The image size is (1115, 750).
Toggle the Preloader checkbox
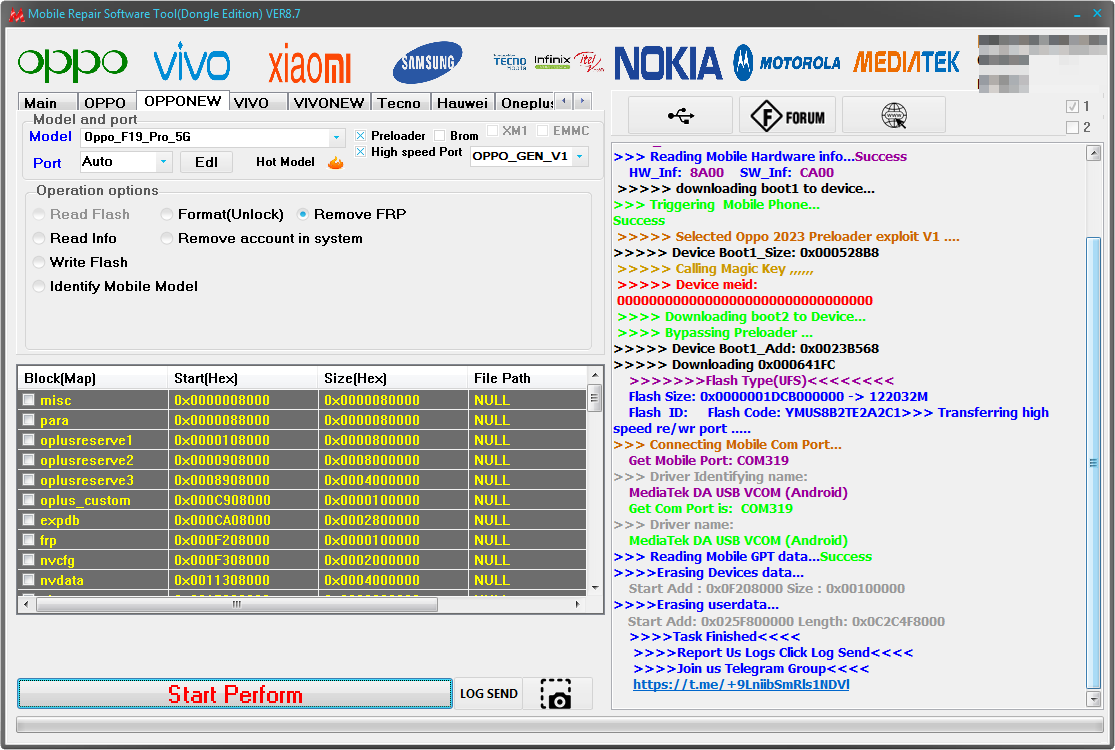pyautogui.click(x=361, y=135)
